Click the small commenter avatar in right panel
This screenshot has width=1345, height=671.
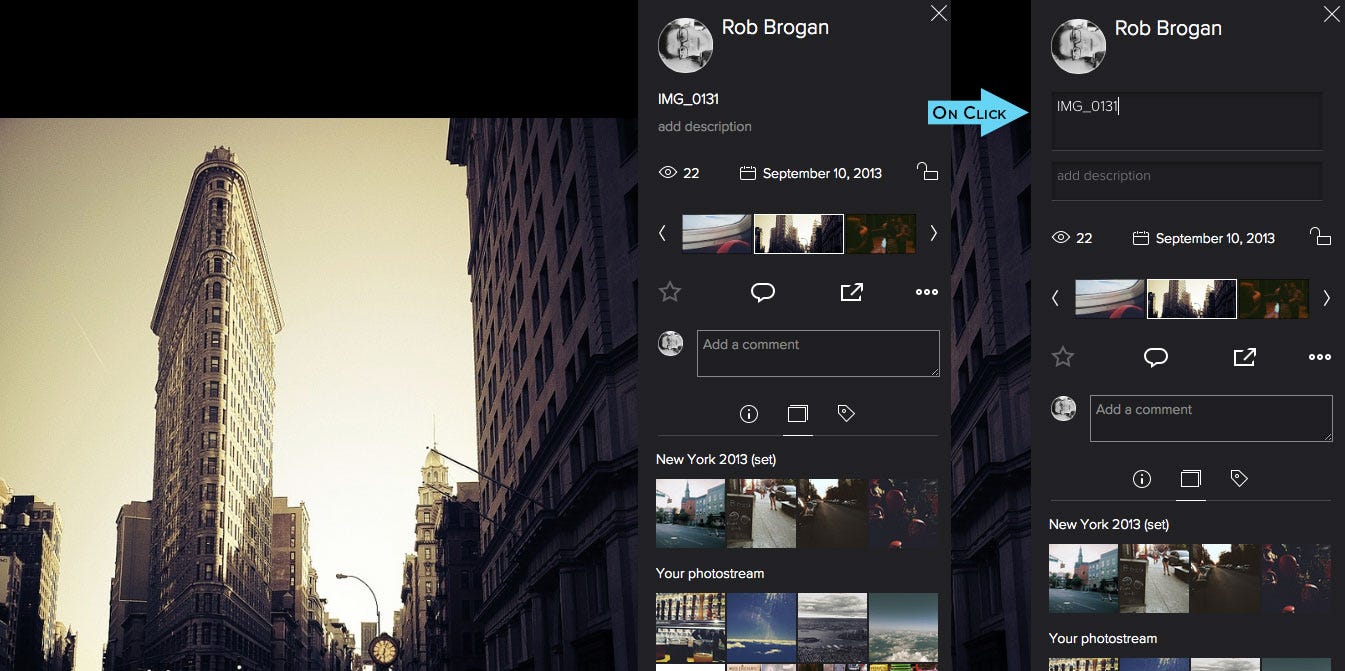coord(1063,408)
